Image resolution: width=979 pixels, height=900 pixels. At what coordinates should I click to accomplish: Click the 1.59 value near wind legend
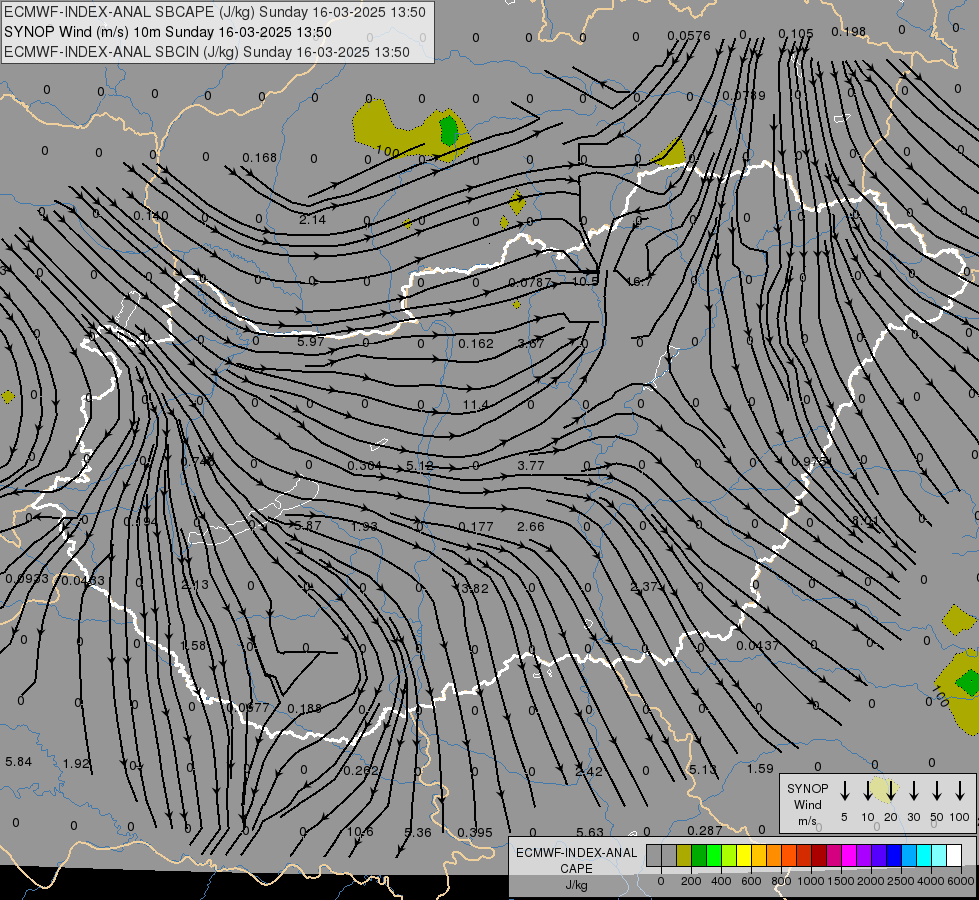point(760,768)
